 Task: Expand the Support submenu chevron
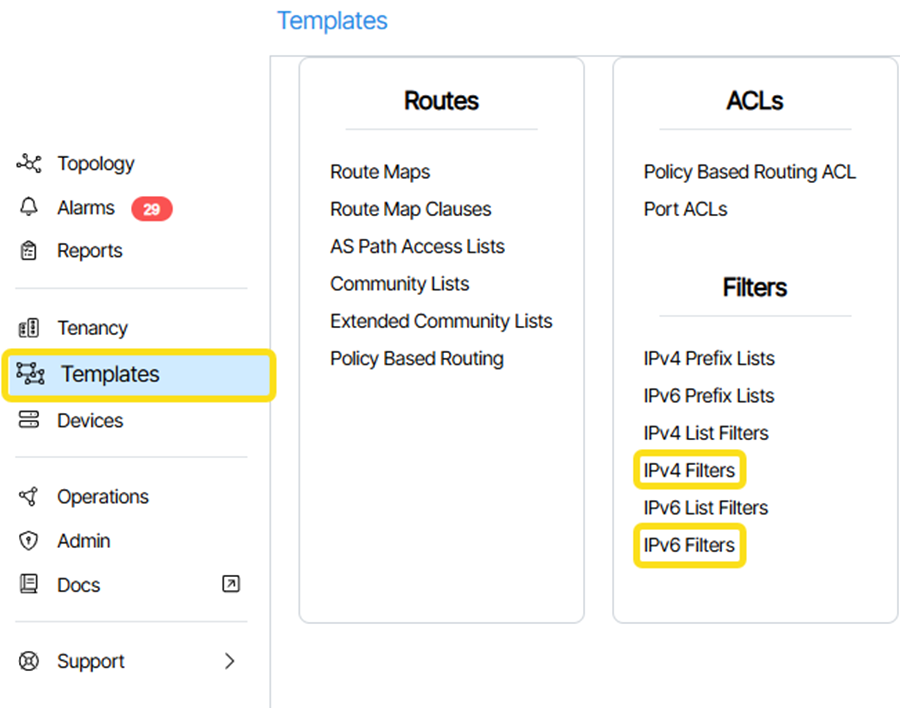click(x=230, y=661)
